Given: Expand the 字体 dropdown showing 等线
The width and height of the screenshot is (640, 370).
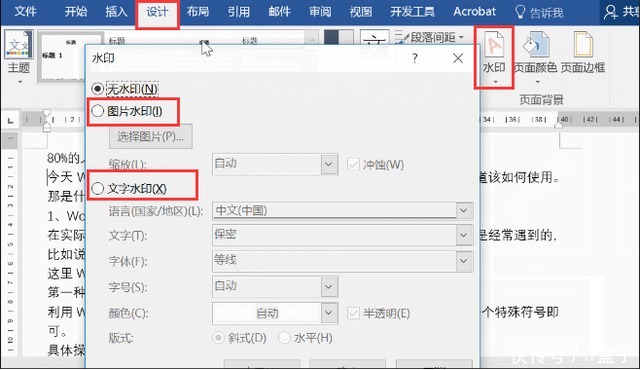Looking at the screenshot, I should 464,261.
